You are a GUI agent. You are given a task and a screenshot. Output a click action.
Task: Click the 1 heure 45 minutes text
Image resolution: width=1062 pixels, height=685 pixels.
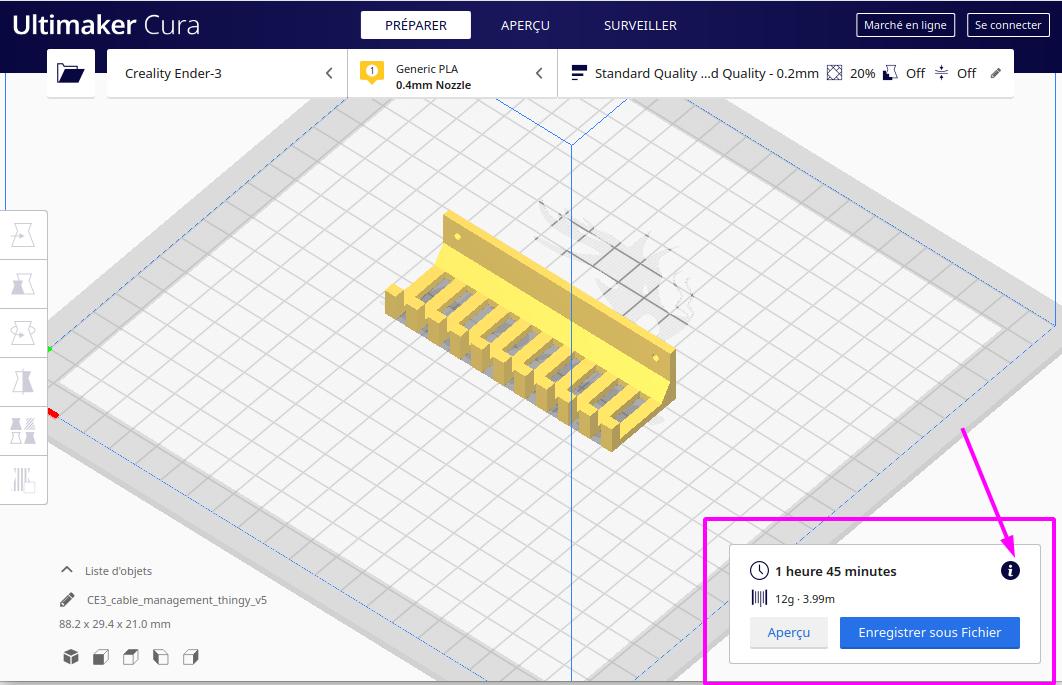tap(836, 571)
